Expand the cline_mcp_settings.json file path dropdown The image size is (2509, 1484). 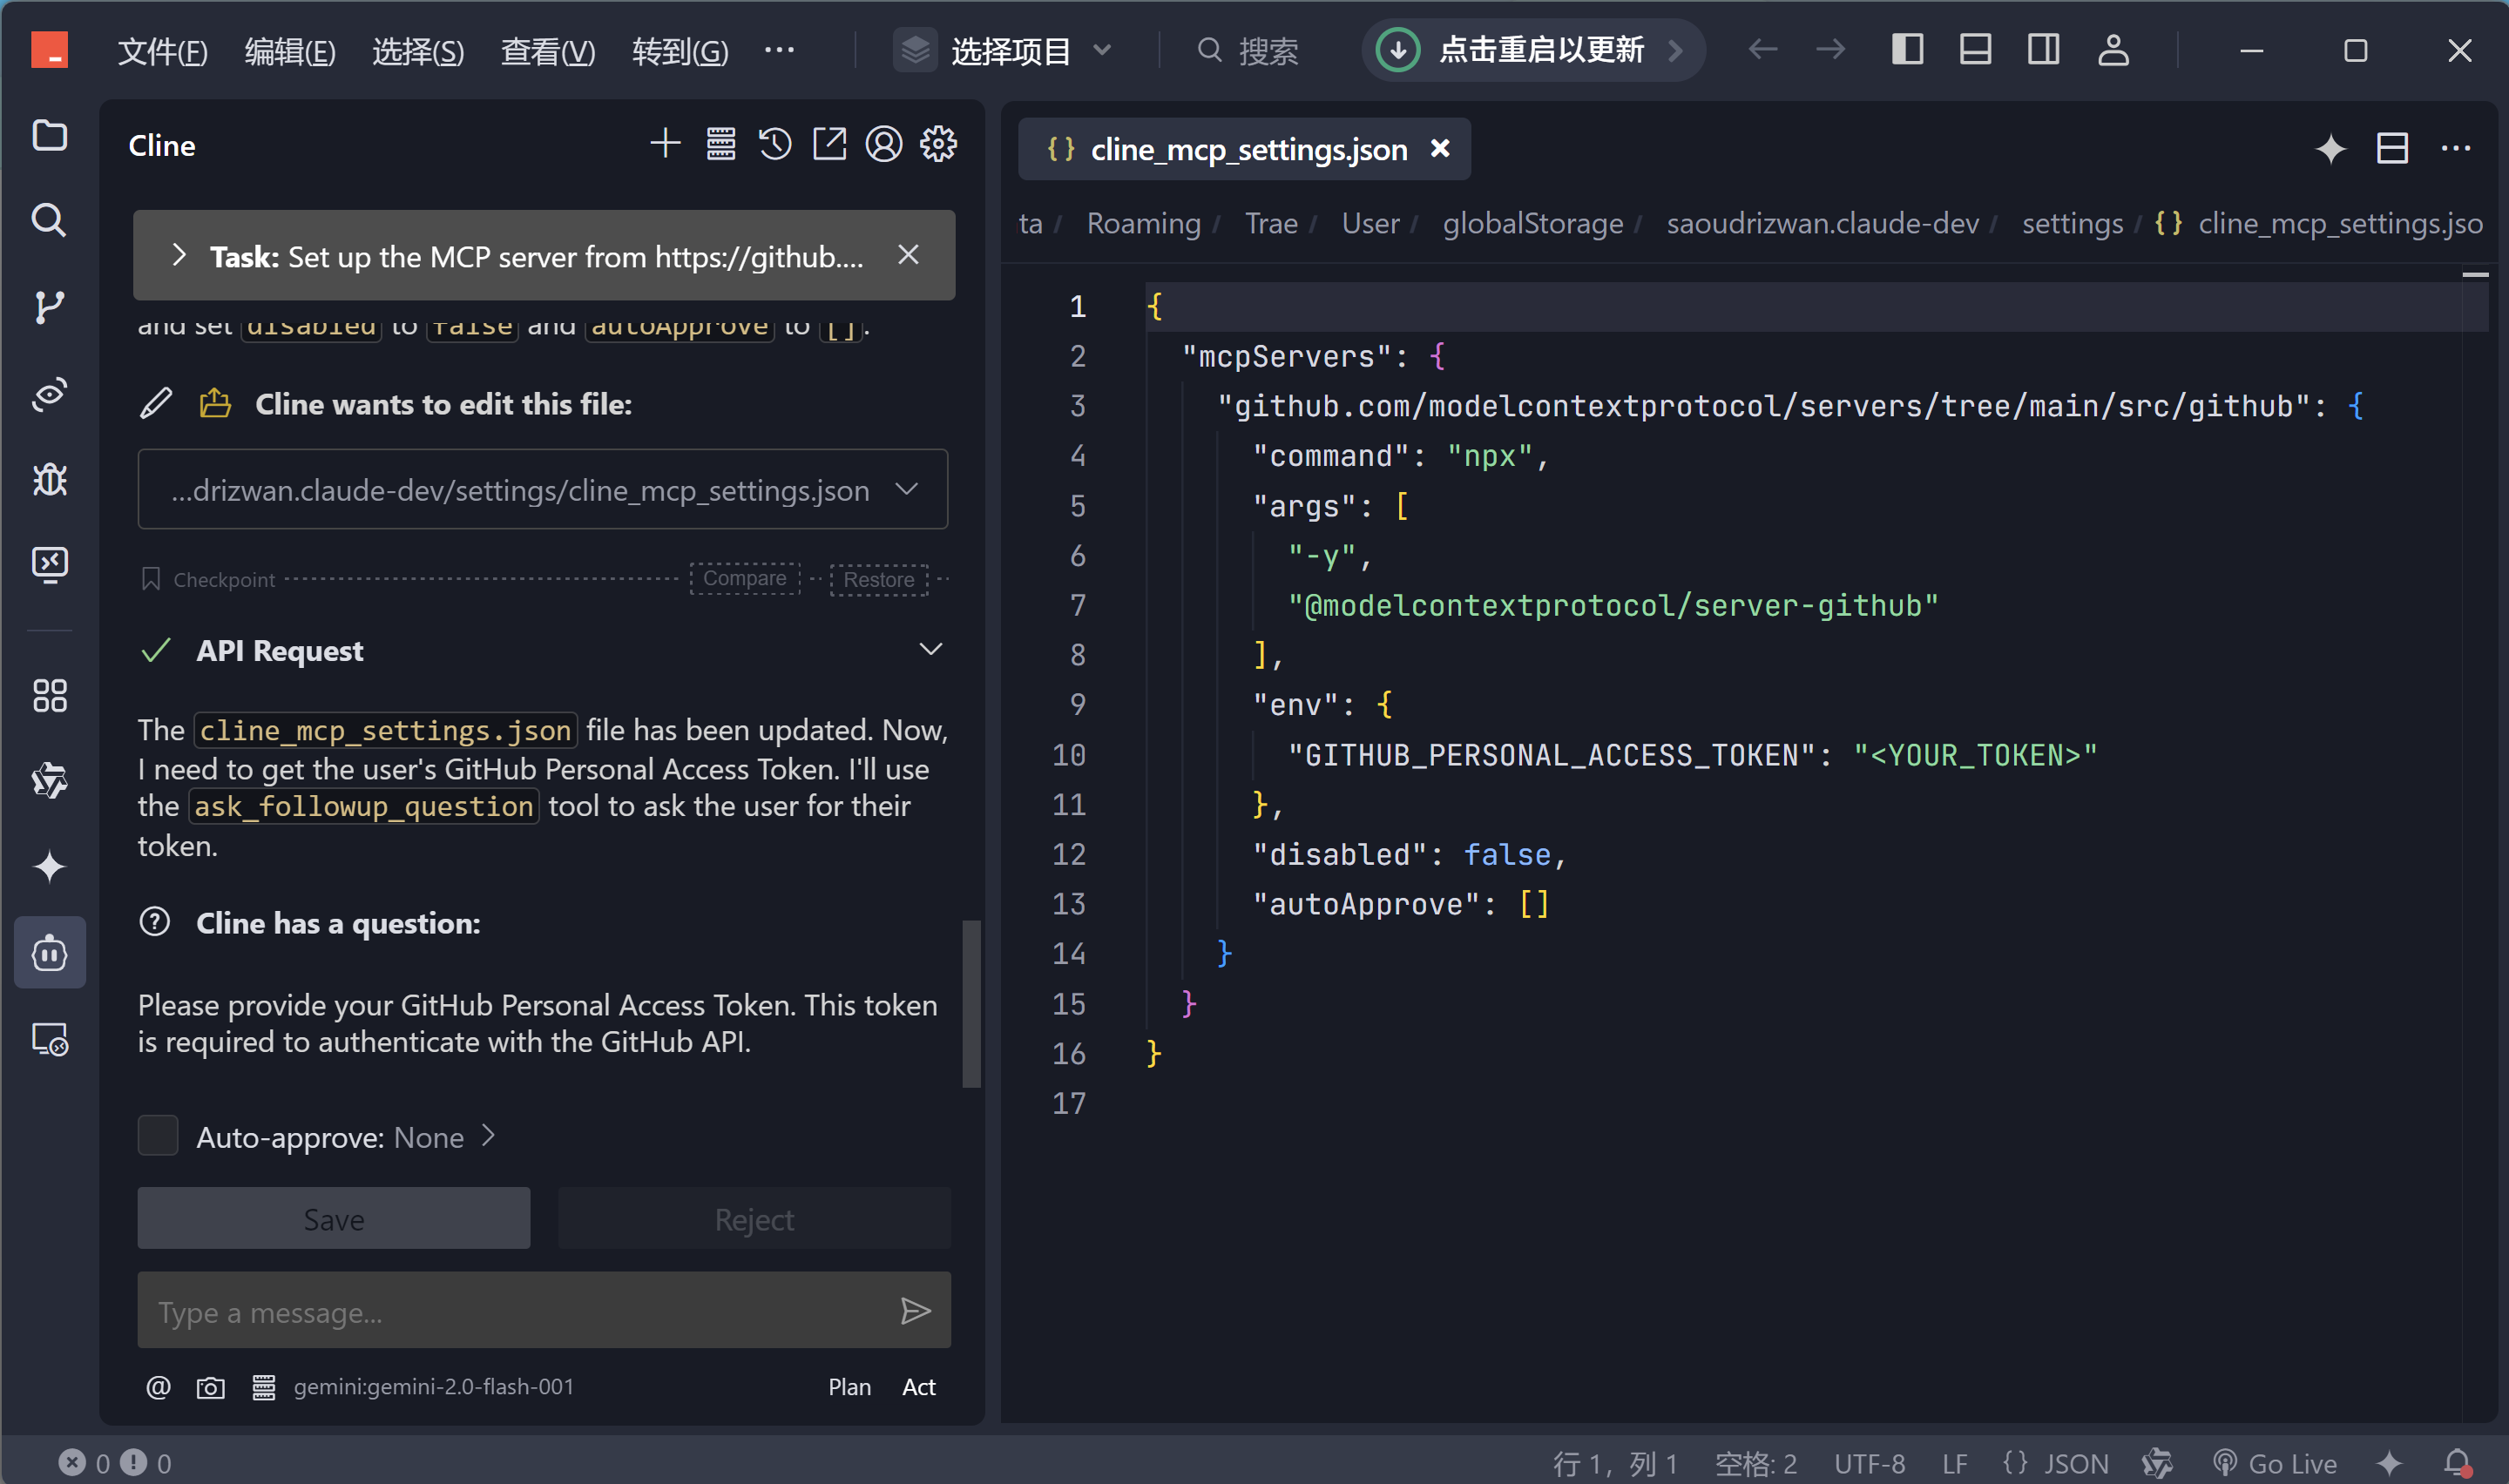[x=907, y=490]
